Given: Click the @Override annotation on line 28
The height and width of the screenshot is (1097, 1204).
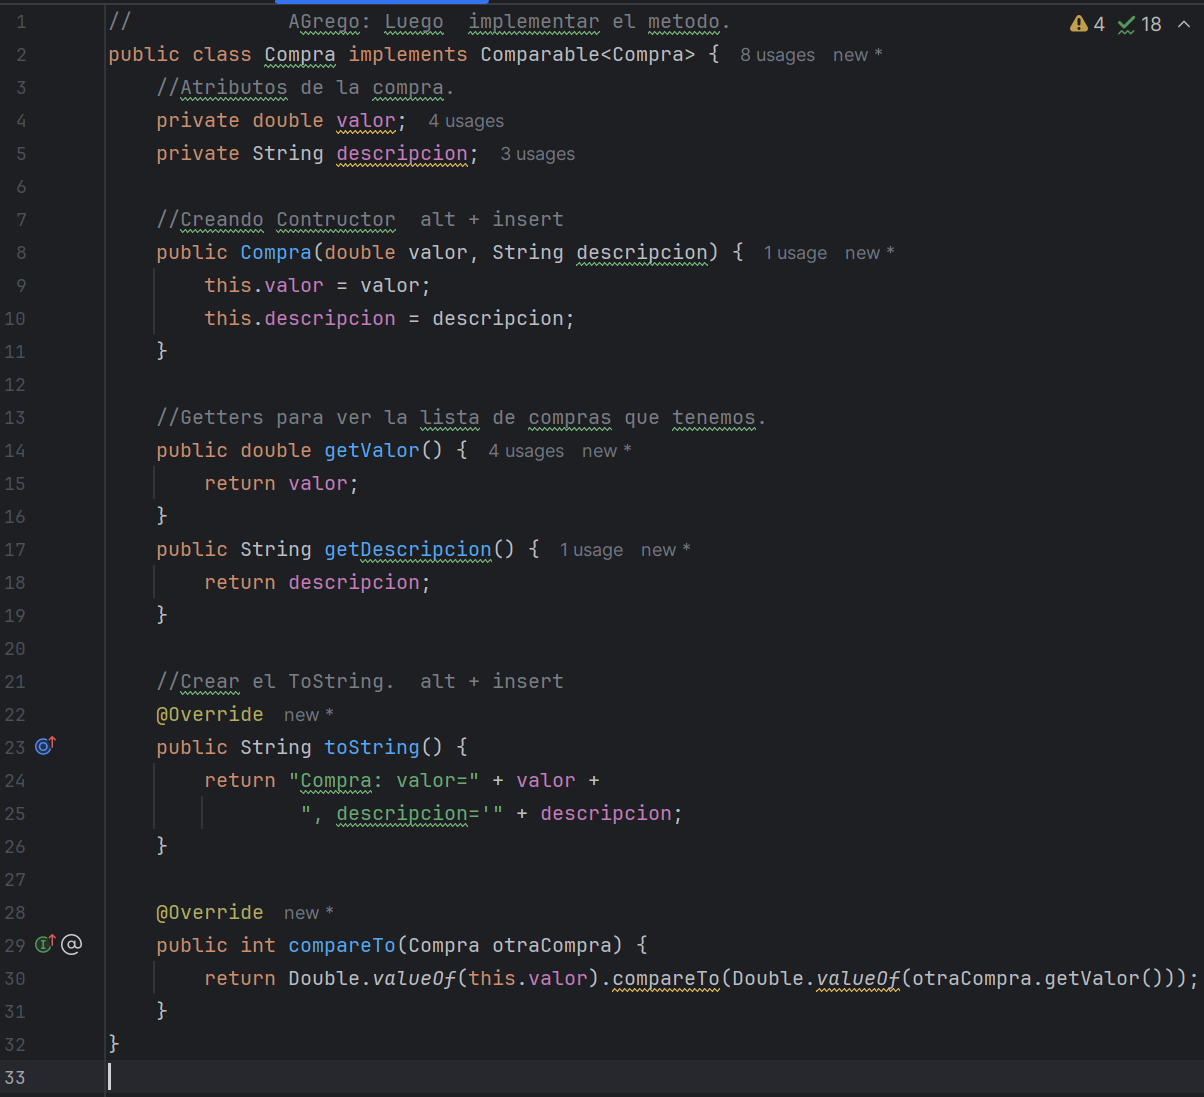Looking at the screenshot, I should (210, 912).
